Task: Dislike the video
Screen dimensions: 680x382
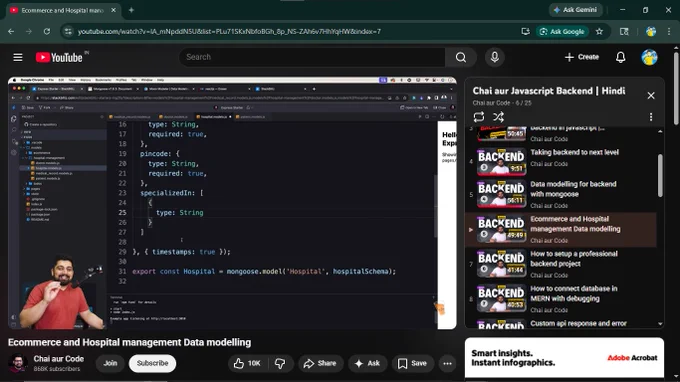Action: point(281,363)
